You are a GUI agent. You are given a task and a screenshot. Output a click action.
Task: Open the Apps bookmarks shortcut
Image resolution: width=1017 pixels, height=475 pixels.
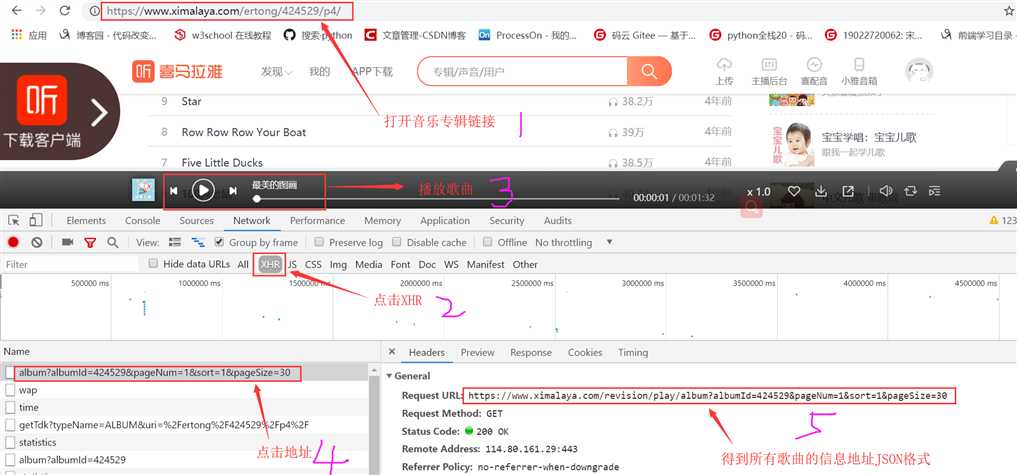(x=29, y=35)
